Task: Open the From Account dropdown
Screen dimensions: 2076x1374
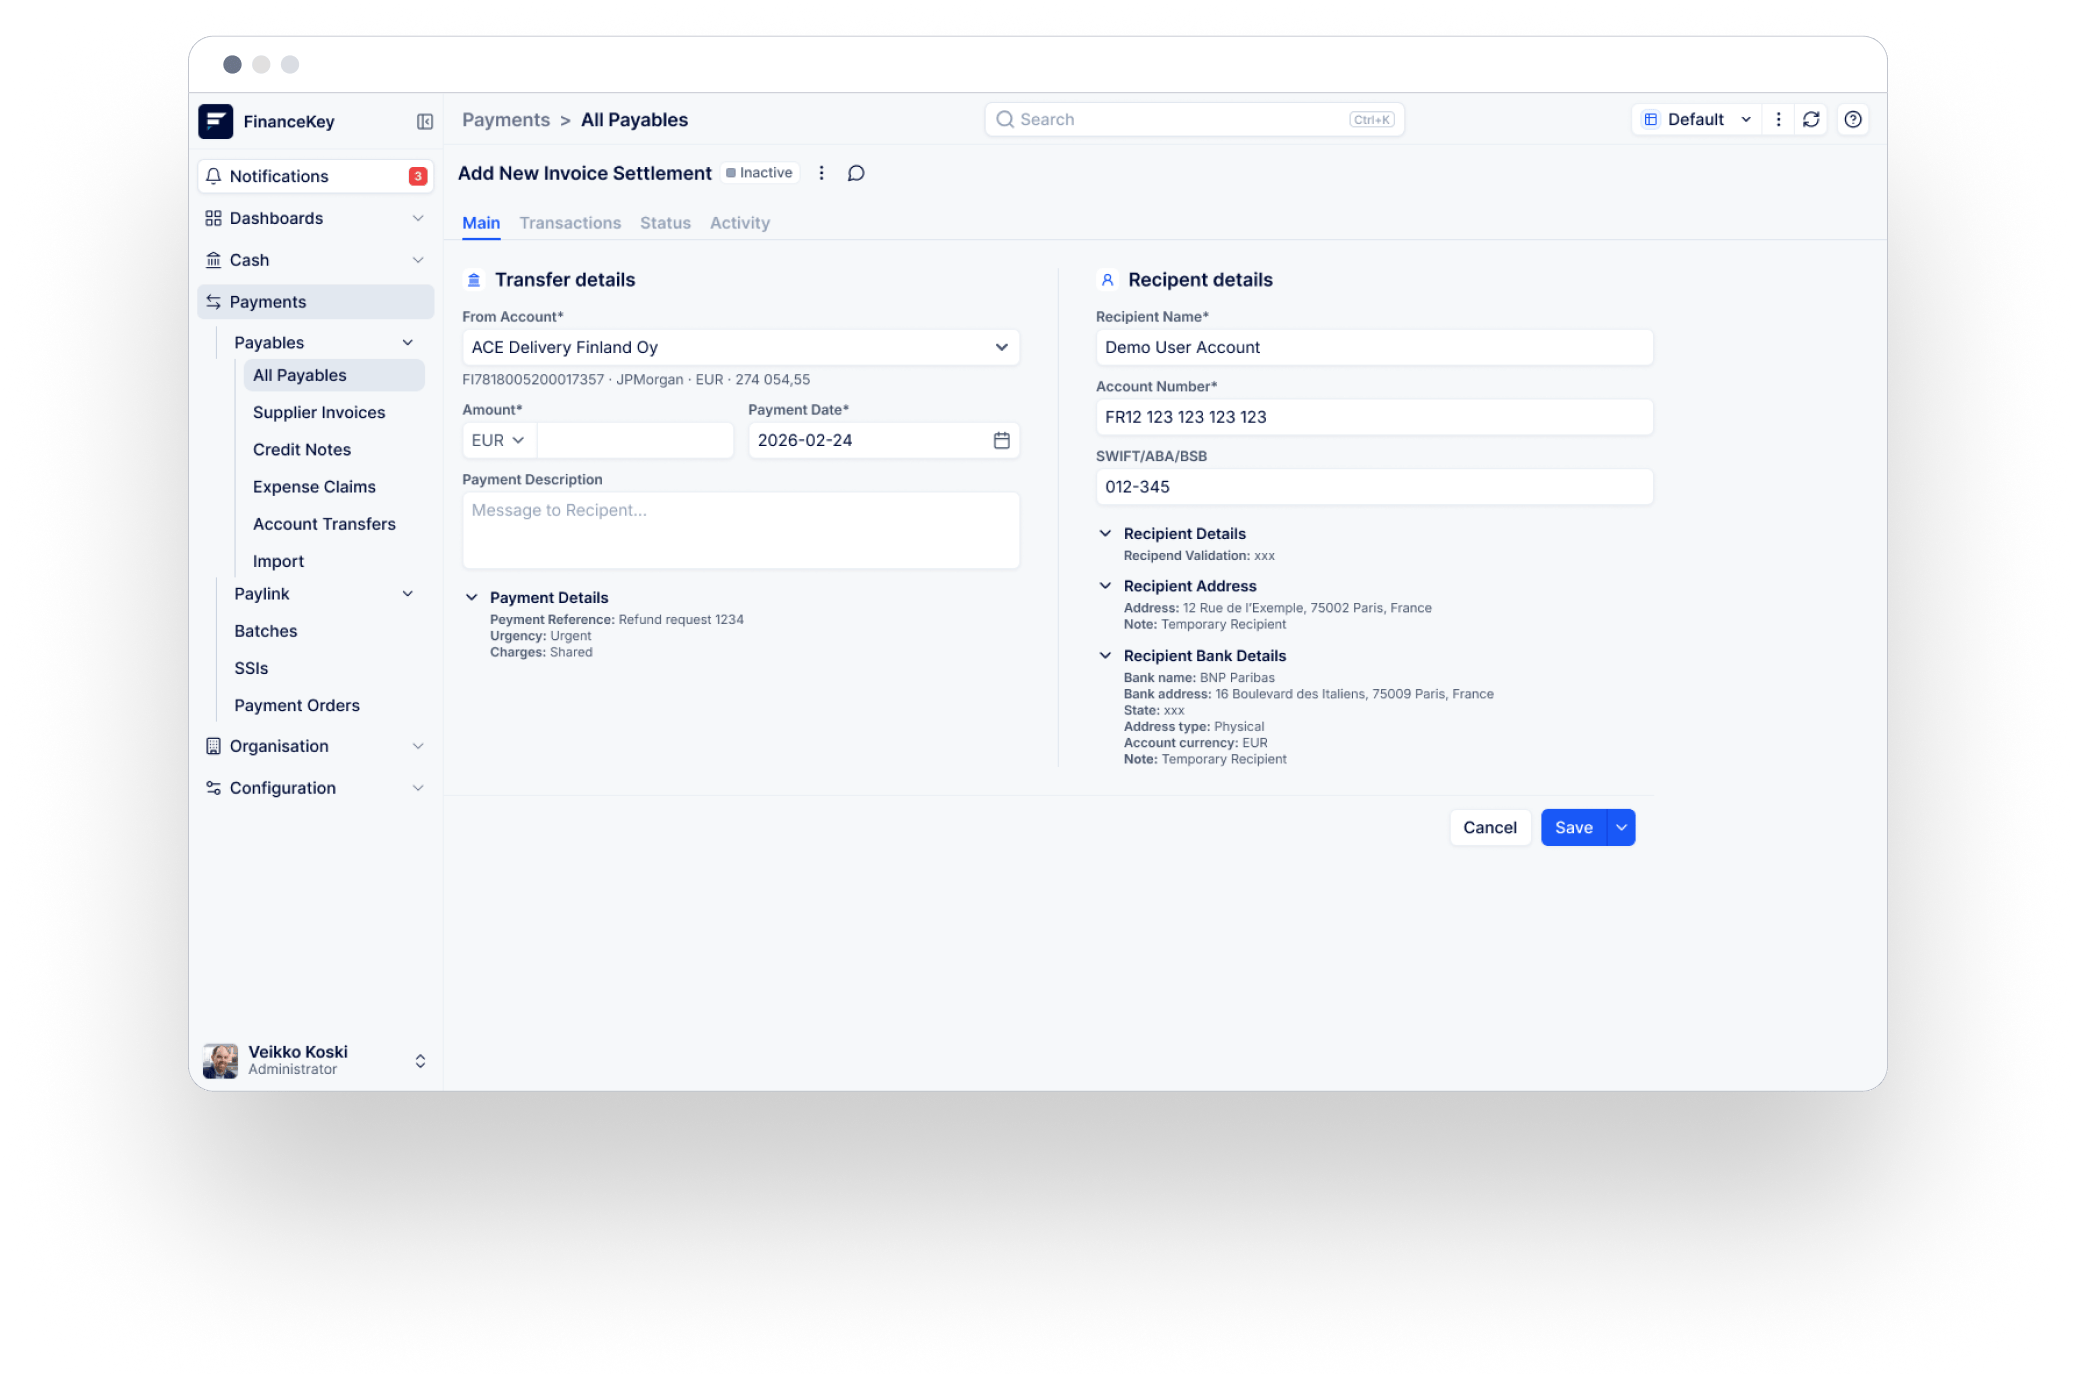Action: click(x=740, y=348)
